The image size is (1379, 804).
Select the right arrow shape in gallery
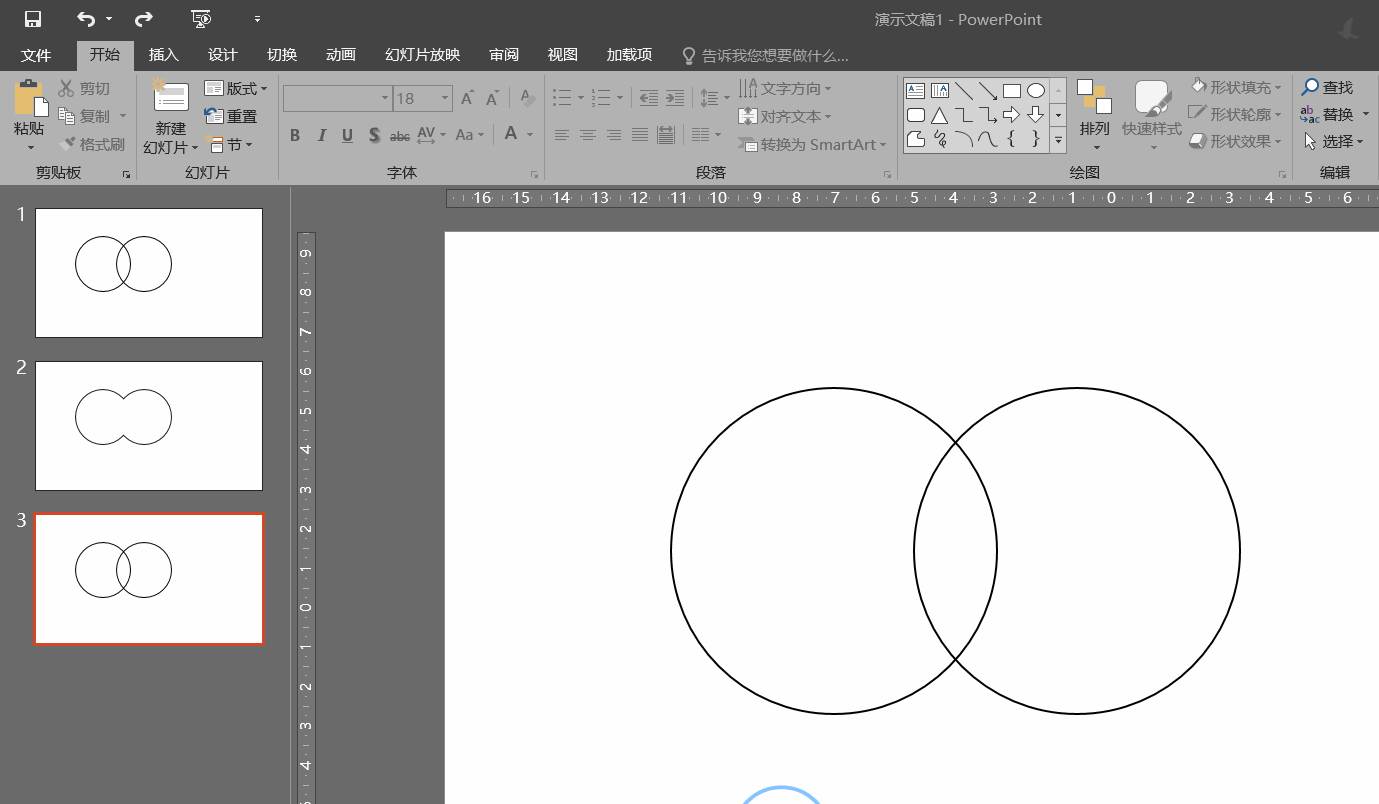[x=1012, y=115]
